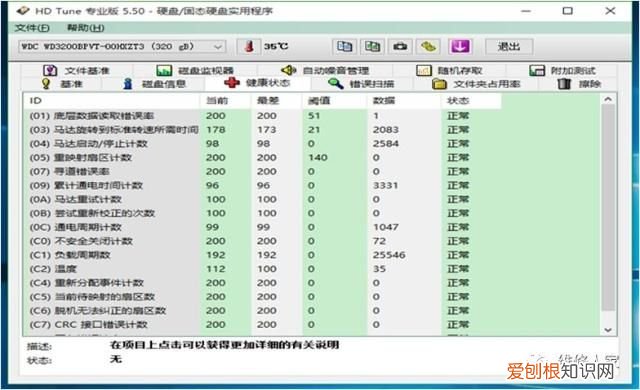Select the (04) 马达启动/停止计数 row
The image size is (640, 390).
(x=312, y=144)
